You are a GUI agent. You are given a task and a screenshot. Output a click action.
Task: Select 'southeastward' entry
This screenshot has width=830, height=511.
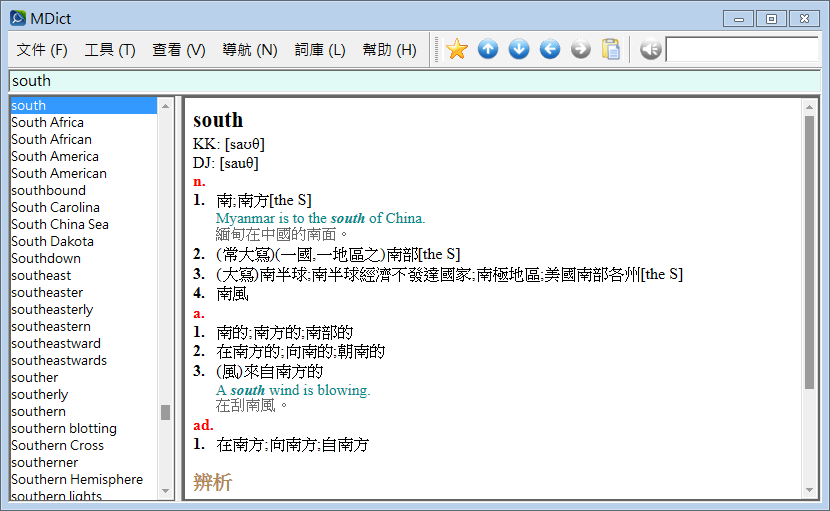[x=83, y=343]
